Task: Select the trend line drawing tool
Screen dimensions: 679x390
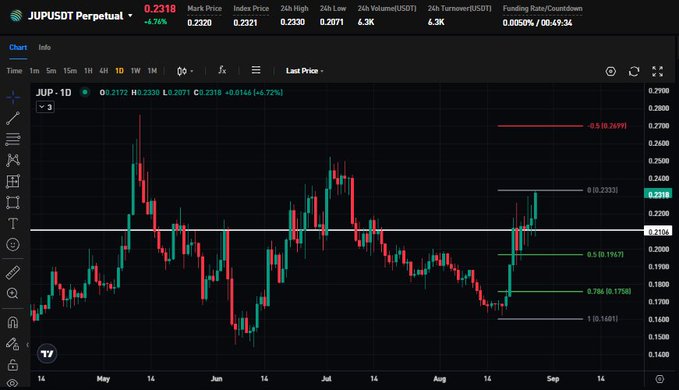Action: click(x=13, y=118)
